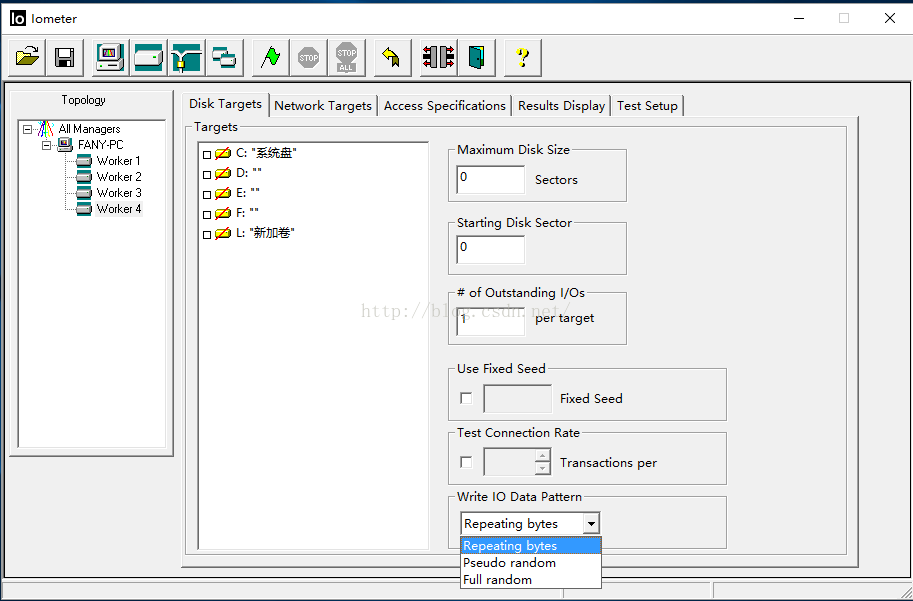Viewport: 913px width, 601px height.
Task: Select Worker 2 in topology tree
Action: [x=119, y=177]
